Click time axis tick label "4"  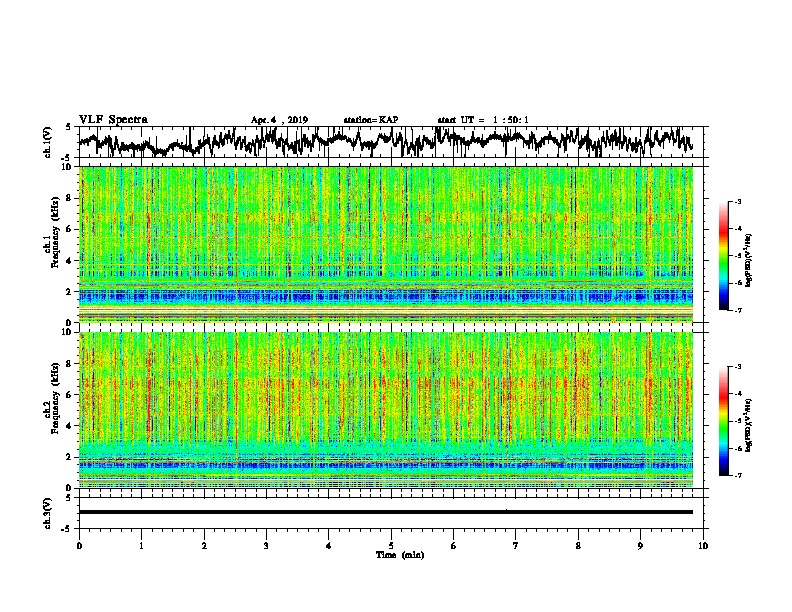tap(329, 545)
